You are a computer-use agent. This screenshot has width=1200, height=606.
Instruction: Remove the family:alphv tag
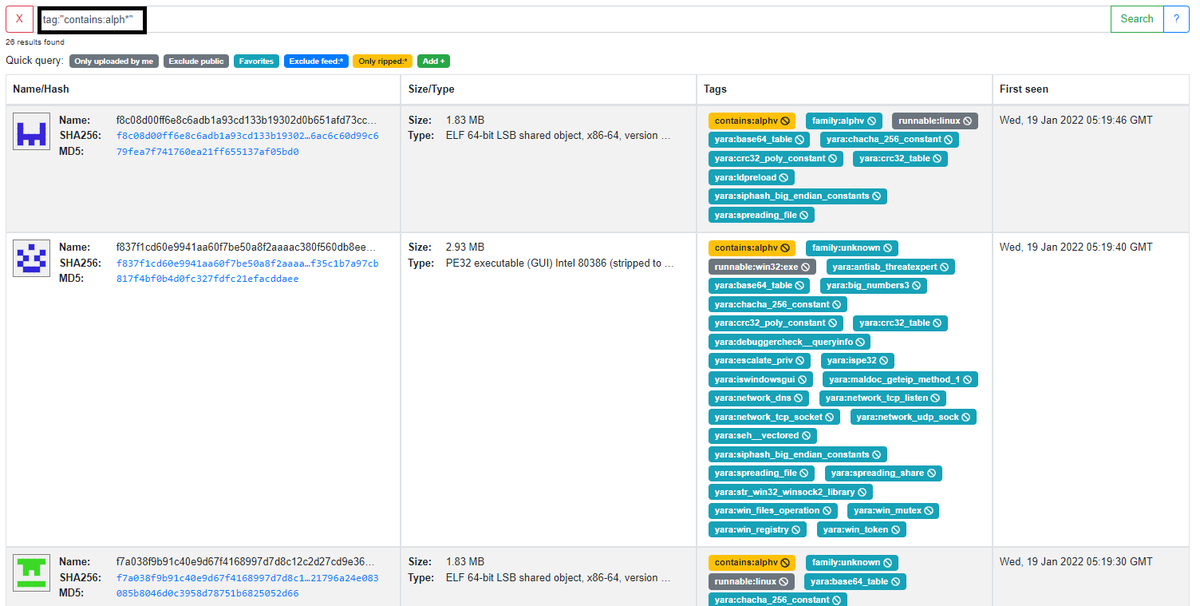point(873,121)
